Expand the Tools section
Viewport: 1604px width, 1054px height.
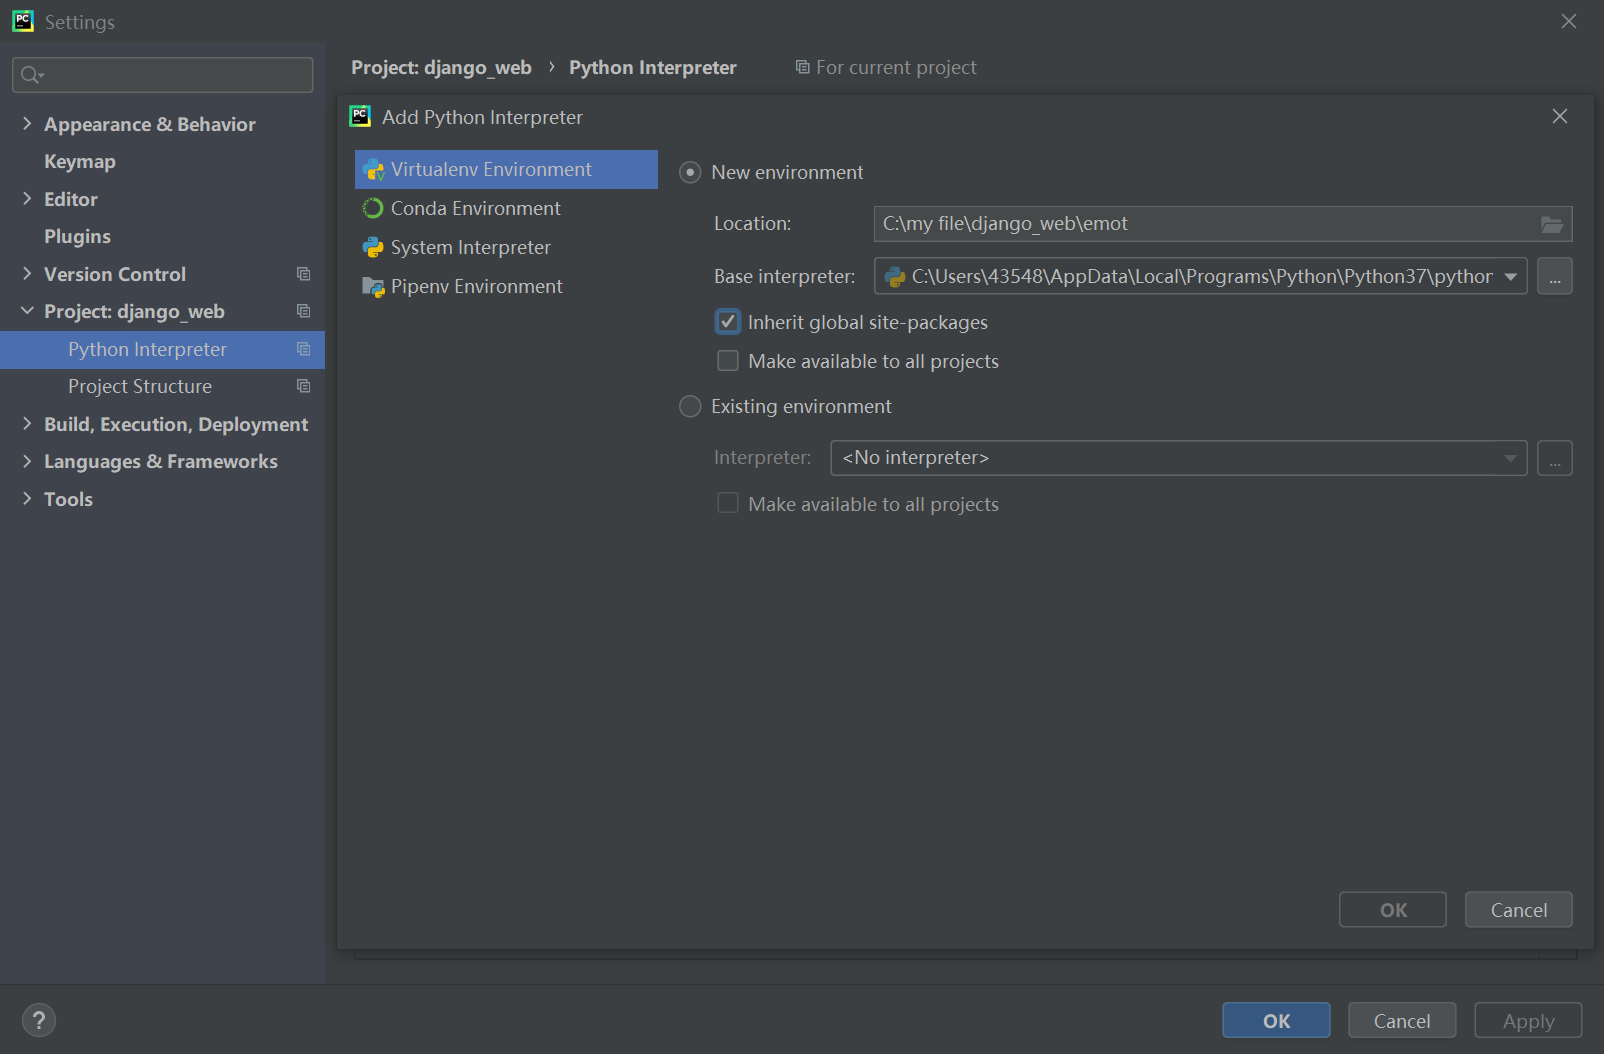(27, 499)
